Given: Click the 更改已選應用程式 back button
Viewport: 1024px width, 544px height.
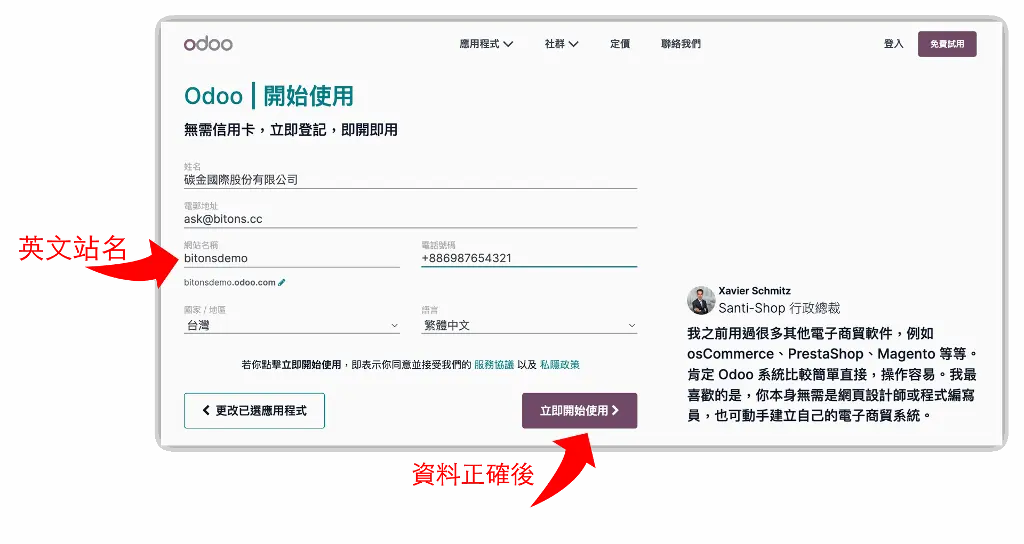Looking at the screenshot, I should [254, 411].
